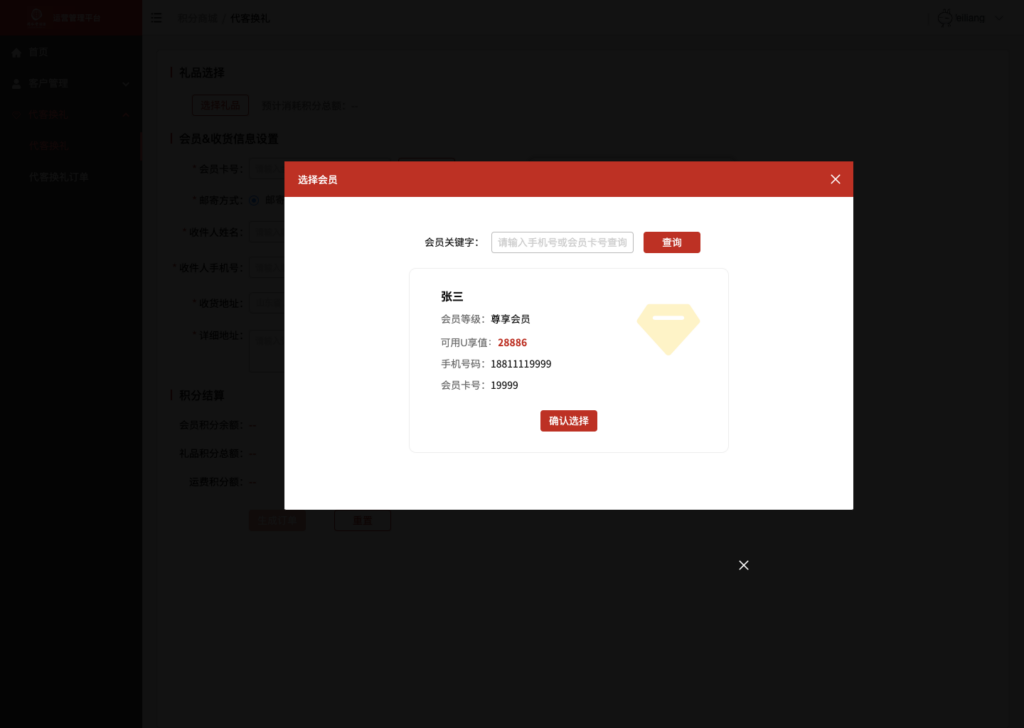Expand the 客户管理 chevron arrow
Viewport: 1024px width, 728px height.
coord(125,84)
